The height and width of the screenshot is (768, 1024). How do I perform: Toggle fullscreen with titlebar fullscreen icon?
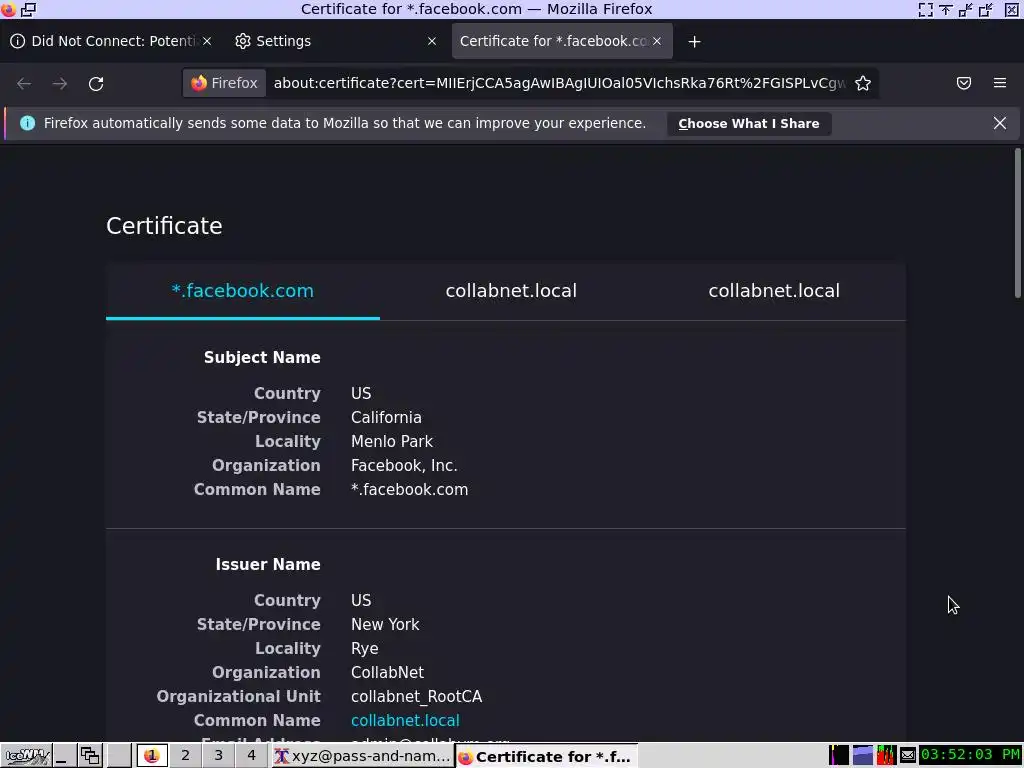tap(925, 9)
